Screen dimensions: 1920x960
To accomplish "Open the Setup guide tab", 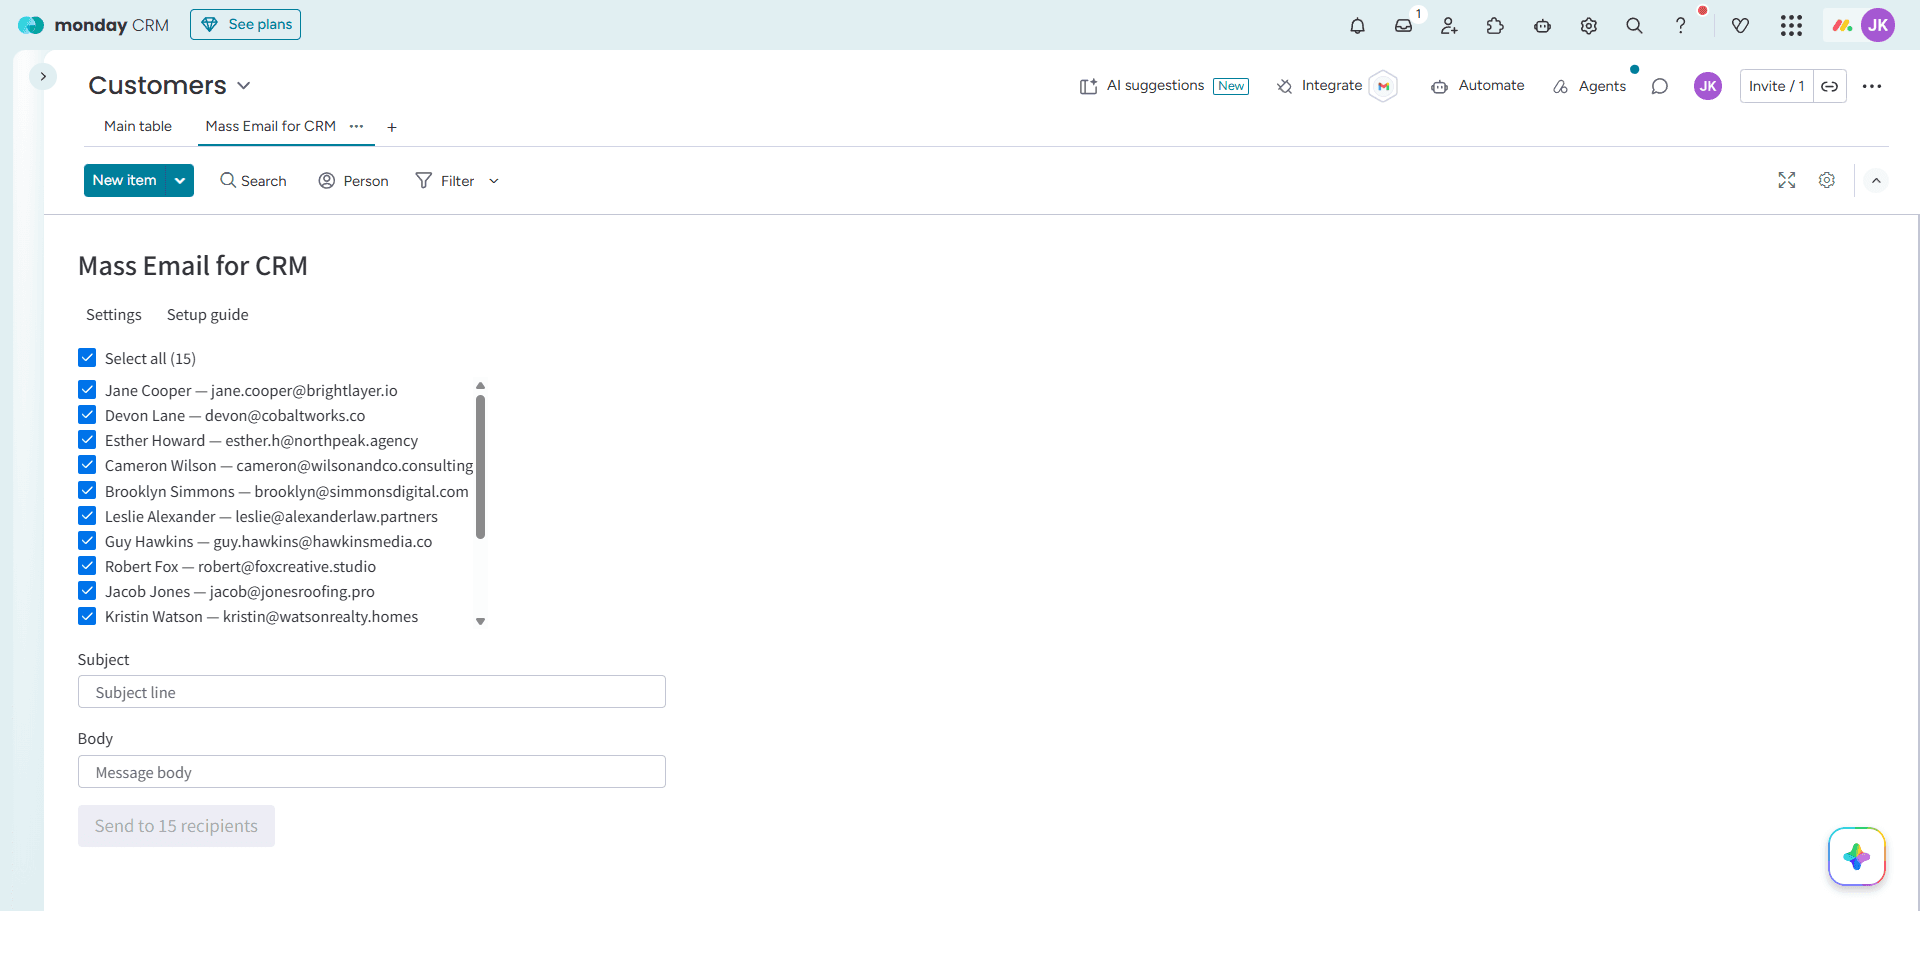I will tap(207, 314).
